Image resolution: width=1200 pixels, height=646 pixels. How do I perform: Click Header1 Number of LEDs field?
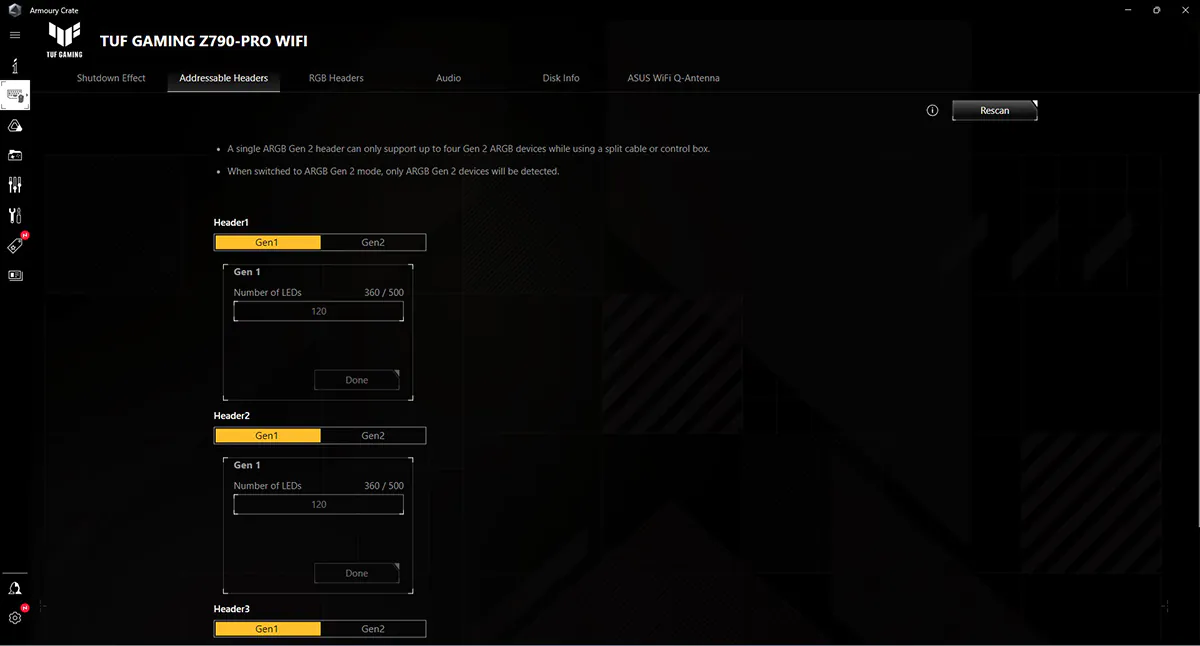coord(319,311)
